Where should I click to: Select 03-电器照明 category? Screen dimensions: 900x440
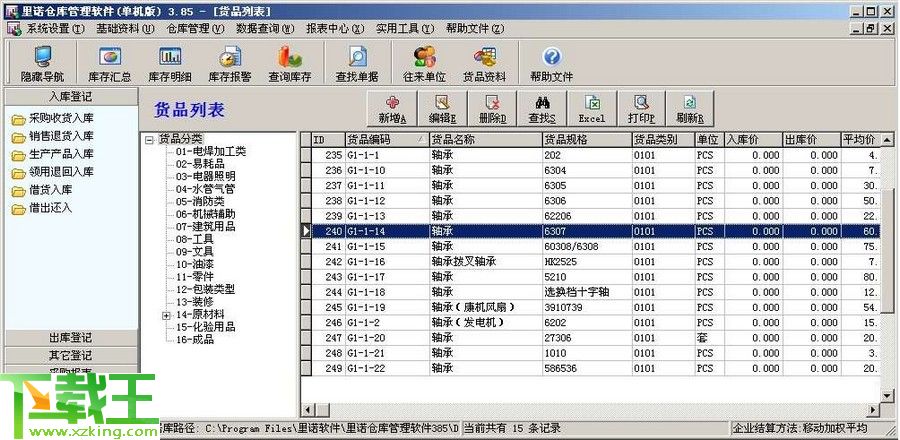[205, 177]
